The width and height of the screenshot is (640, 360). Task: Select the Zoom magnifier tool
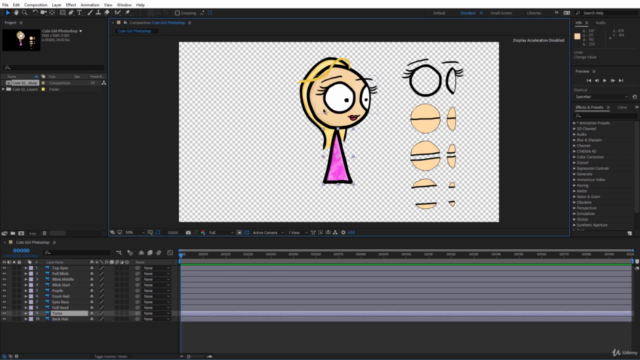(x=24, y=13)
